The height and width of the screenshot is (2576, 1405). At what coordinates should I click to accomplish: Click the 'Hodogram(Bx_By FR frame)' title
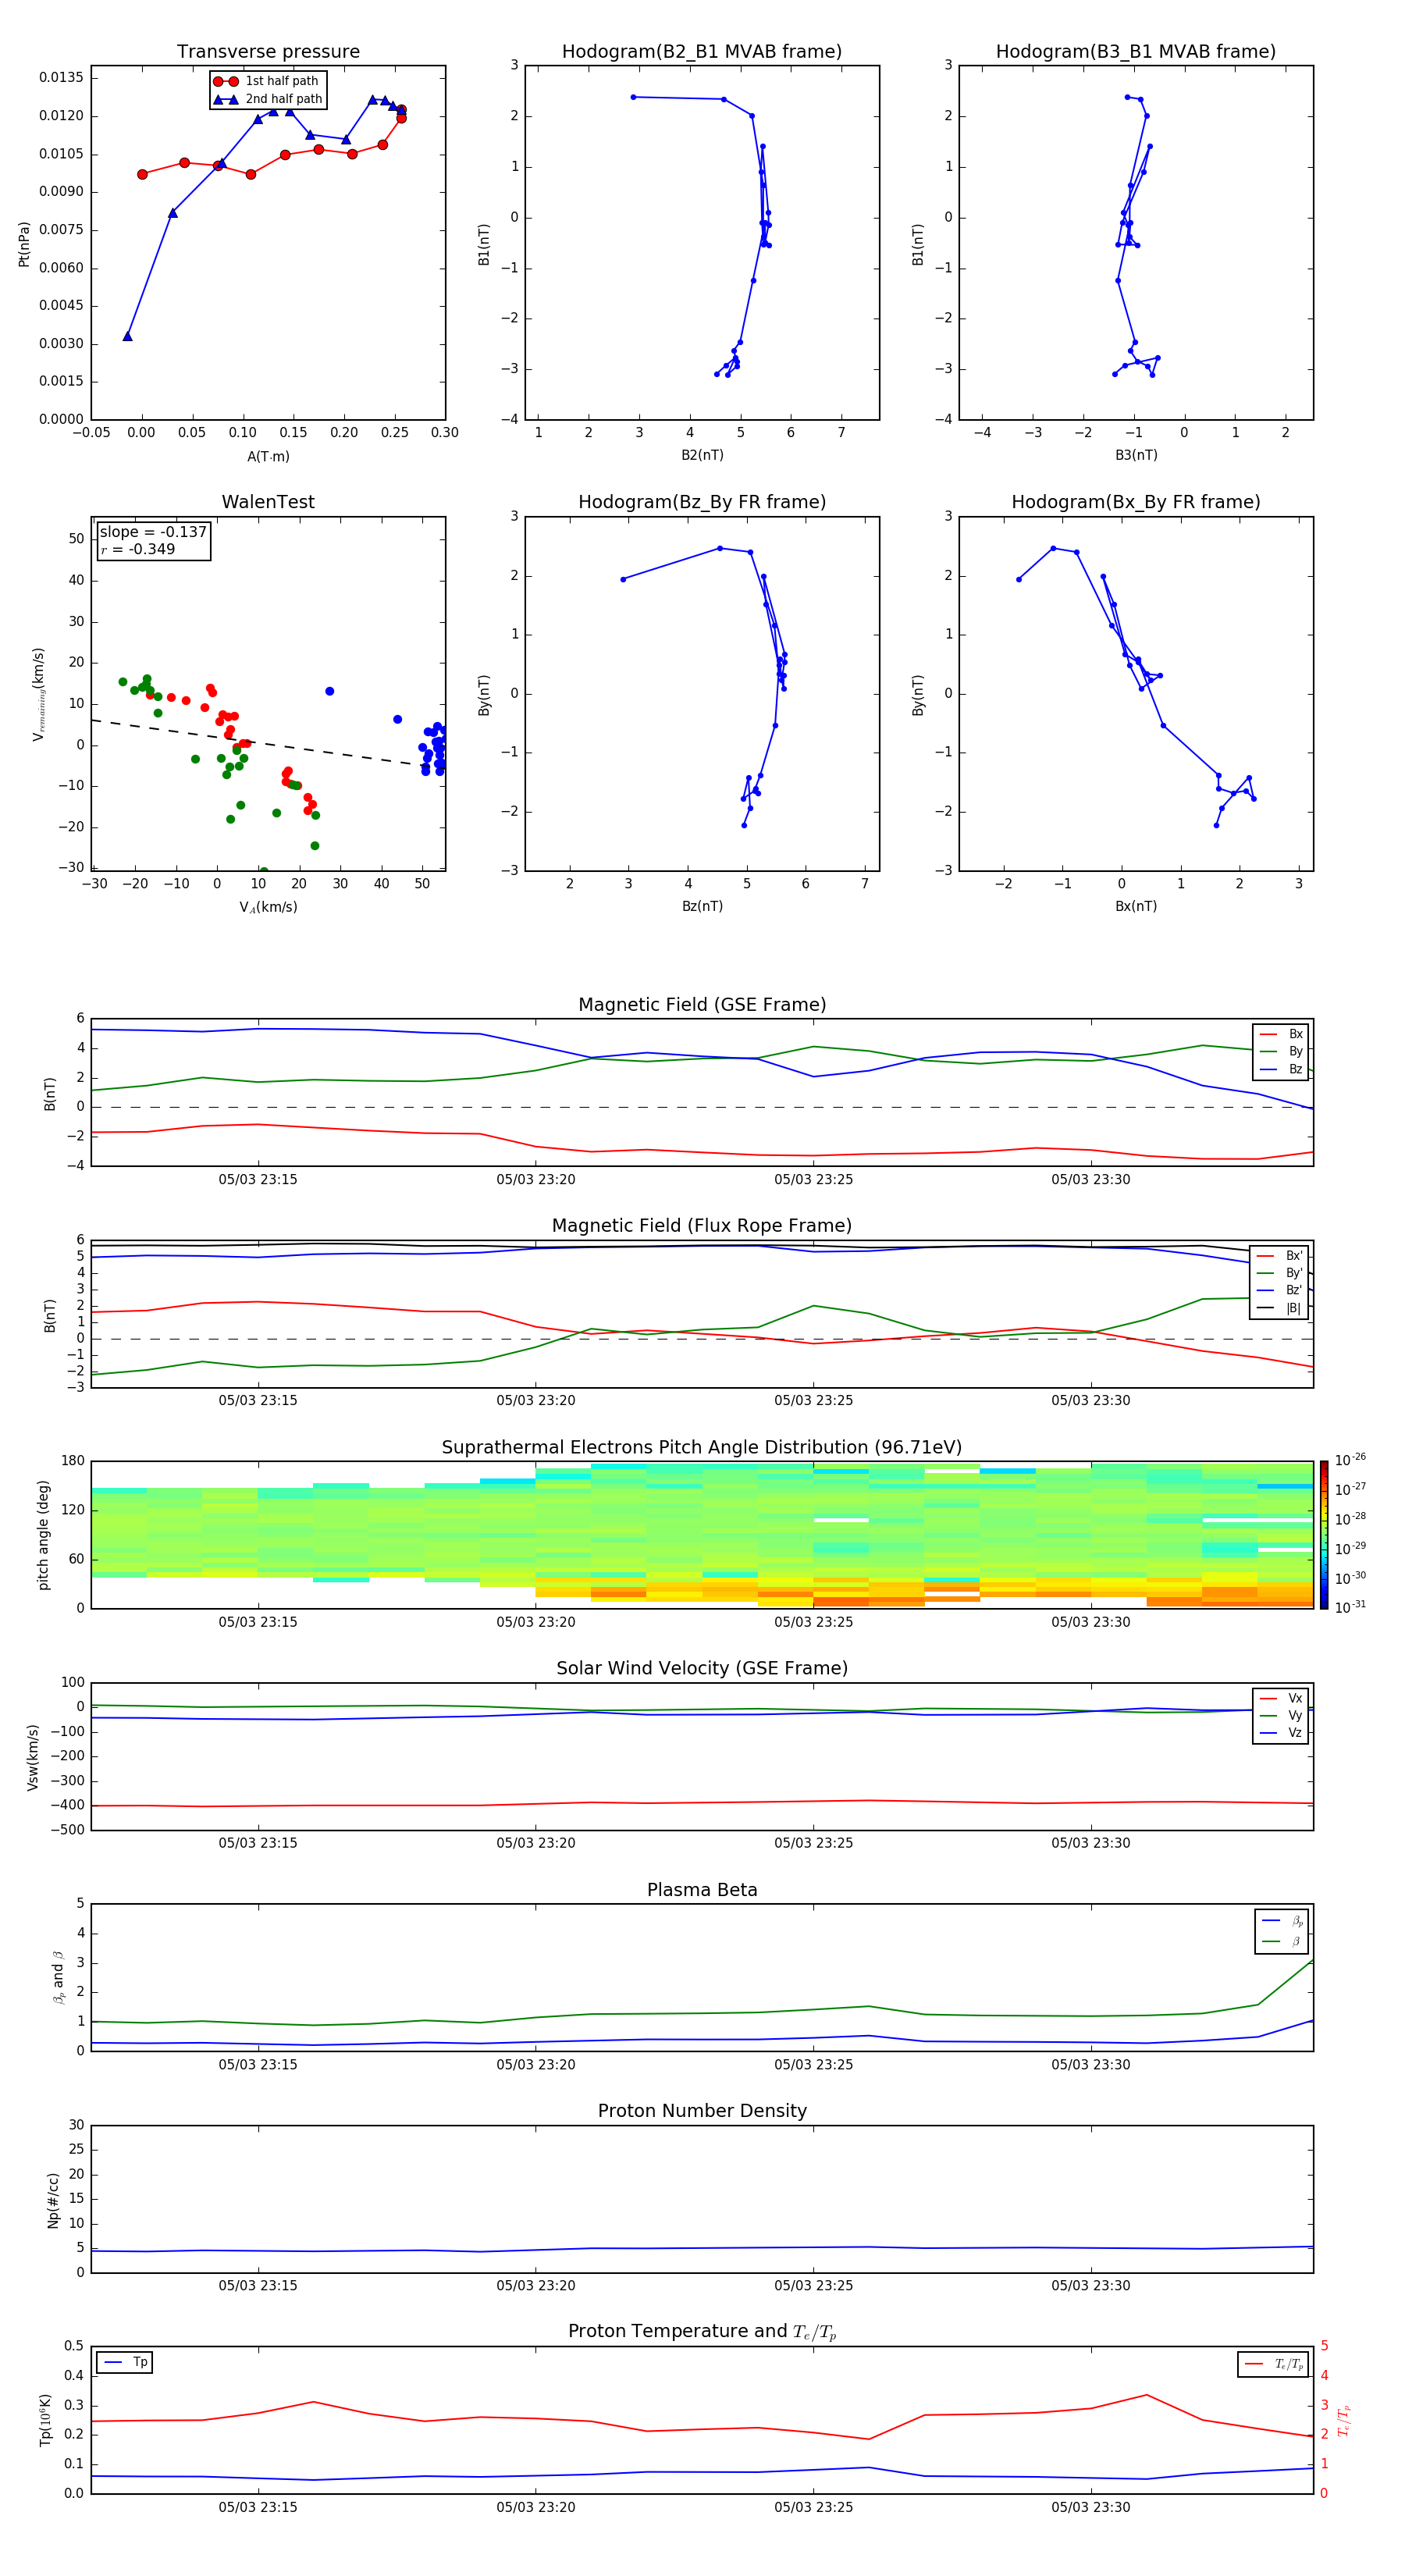1136,502
